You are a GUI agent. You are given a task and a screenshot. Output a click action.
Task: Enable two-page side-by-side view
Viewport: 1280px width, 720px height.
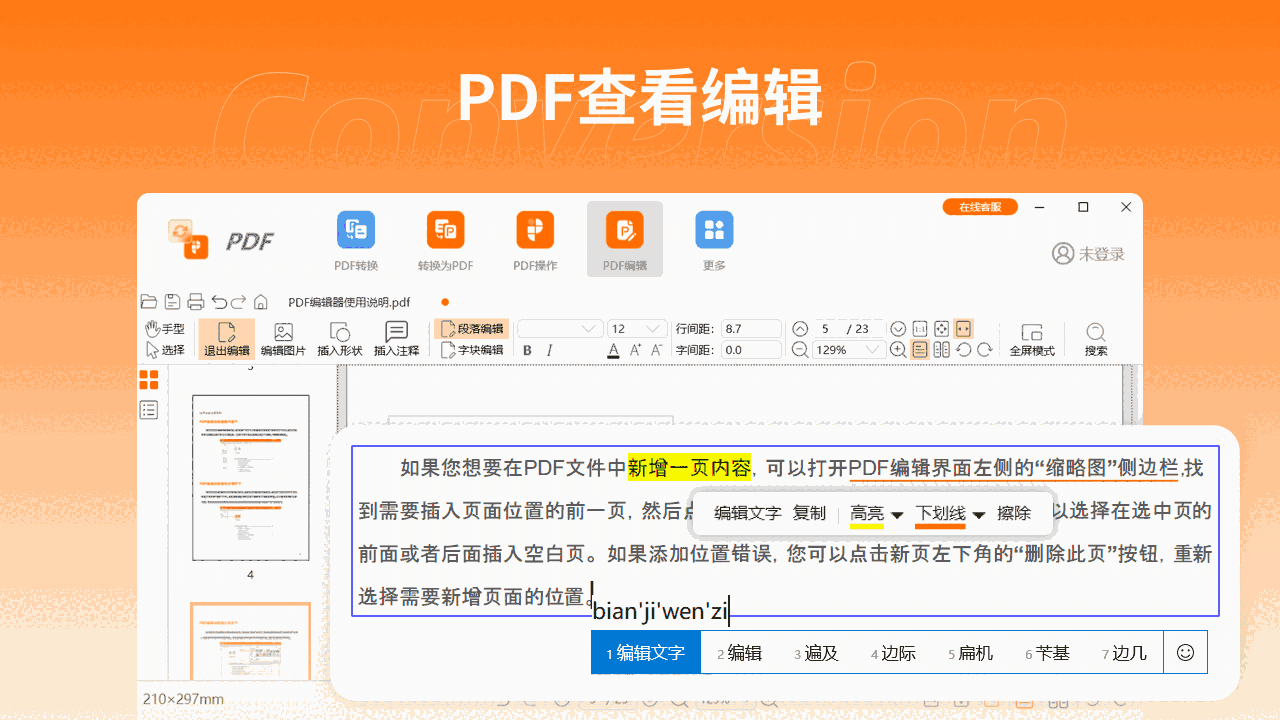click(941, 349)
